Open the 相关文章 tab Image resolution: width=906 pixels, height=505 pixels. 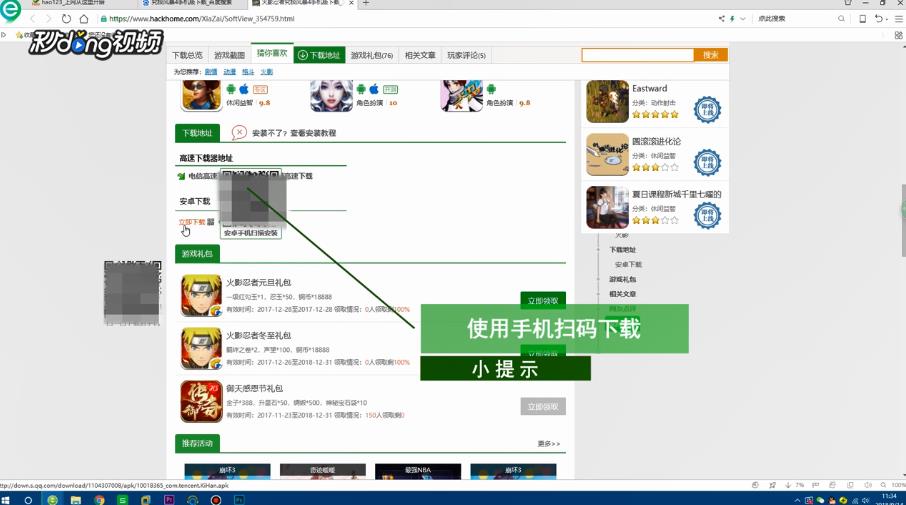click(x=420, y=55)
